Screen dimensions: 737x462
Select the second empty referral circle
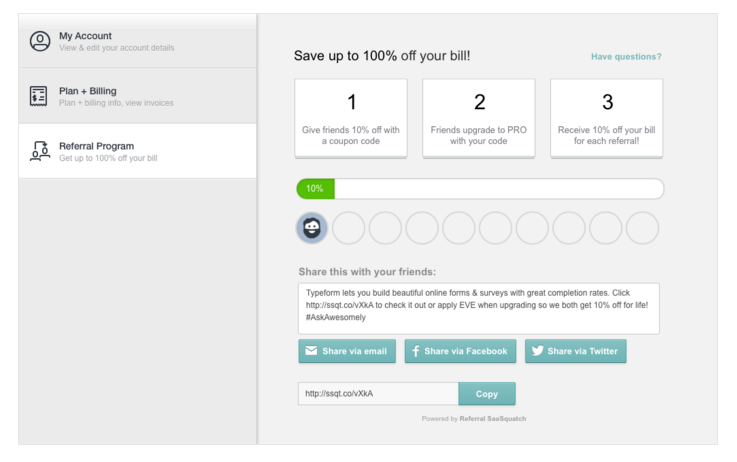[385, 228]
